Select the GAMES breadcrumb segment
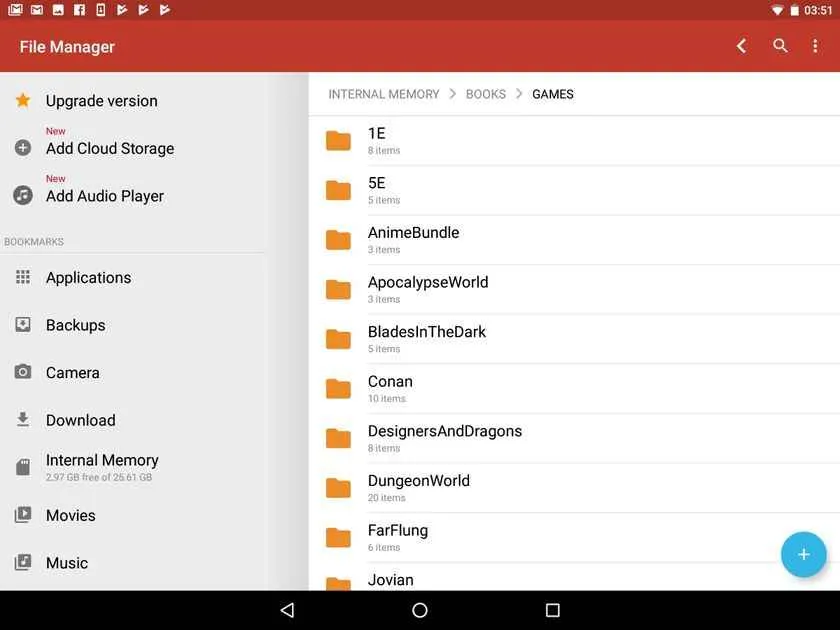 pos(552,94)
